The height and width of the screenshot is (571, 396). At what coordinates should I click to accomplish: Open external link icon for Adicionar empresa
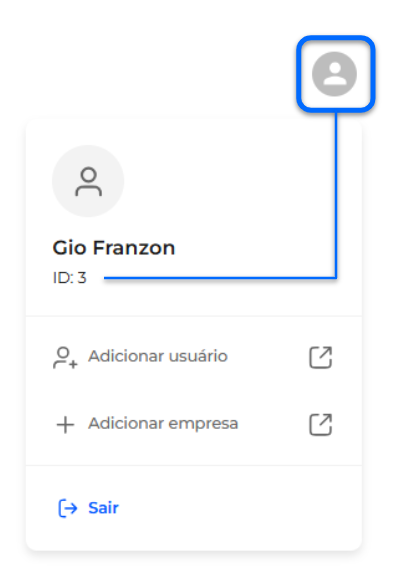(321, 424)
